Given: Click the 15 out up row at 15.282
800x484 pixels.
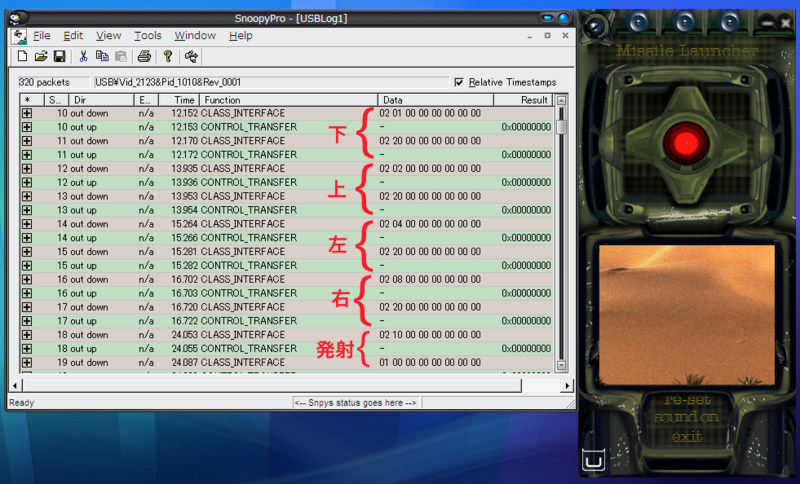Looking at the screenshot, I should pyautogui.click(x=287, y=266).
